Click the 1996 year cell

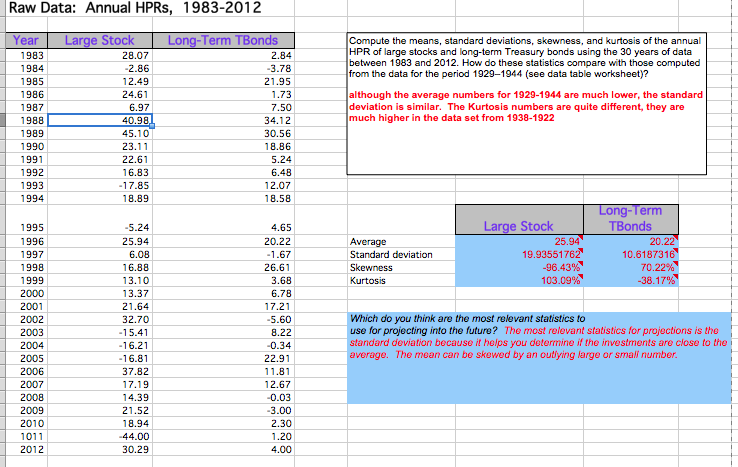(26, 242)
